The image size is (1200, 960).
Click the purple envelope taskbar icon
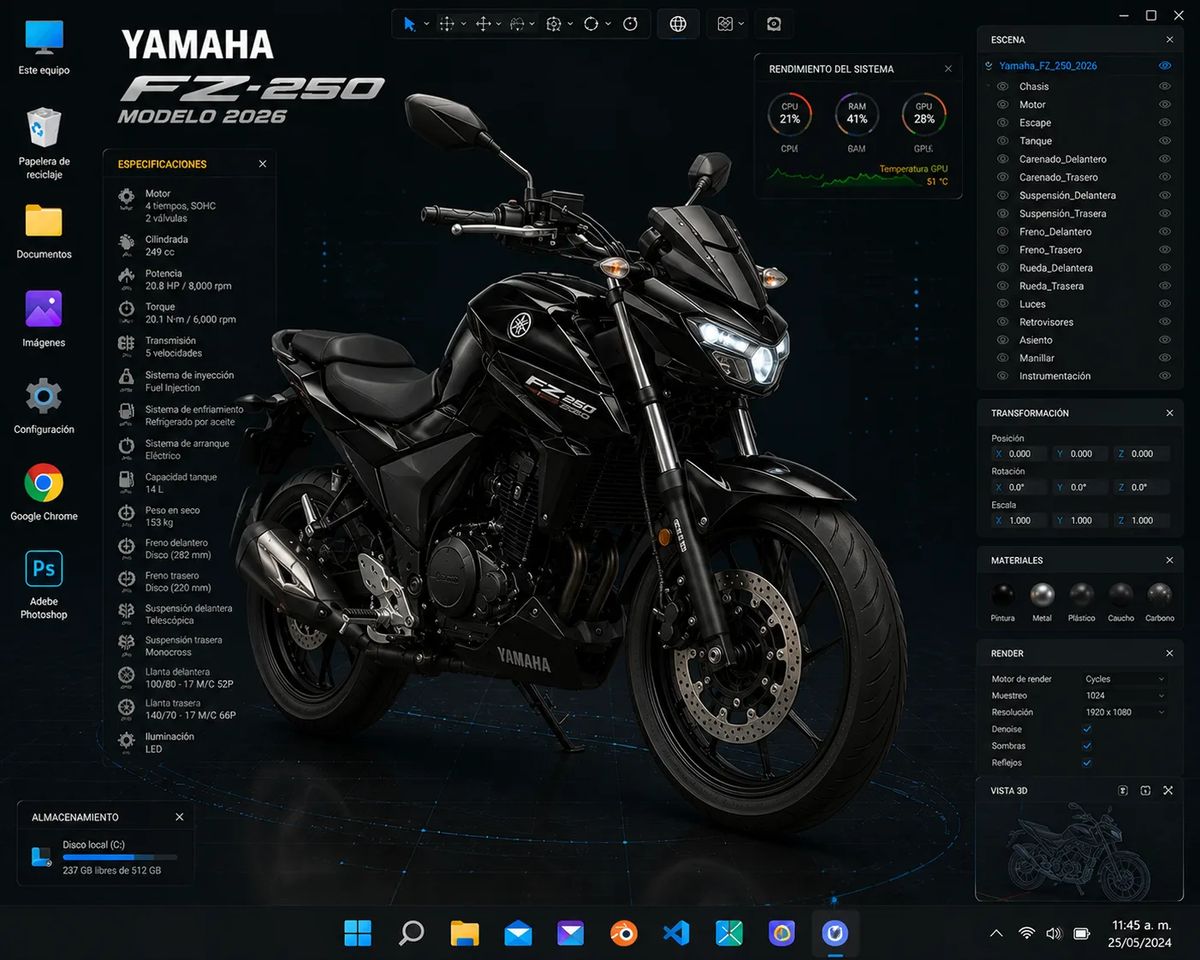coord(571,934)
